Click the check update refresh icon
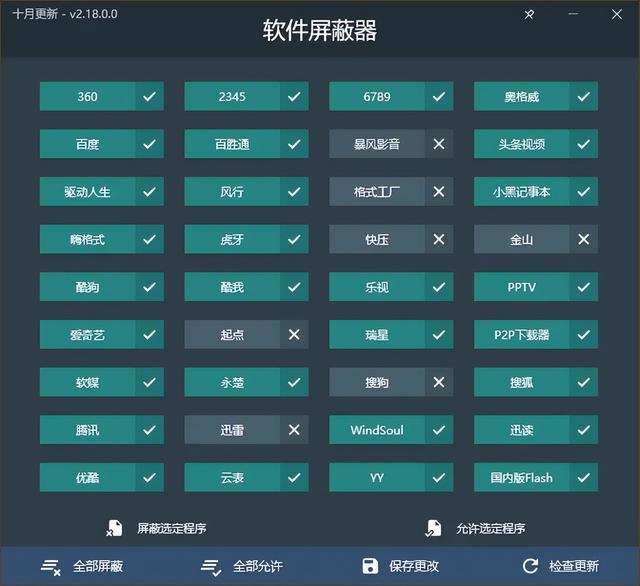Viewport: 640px width, 586px height. [x=530, y=566]
